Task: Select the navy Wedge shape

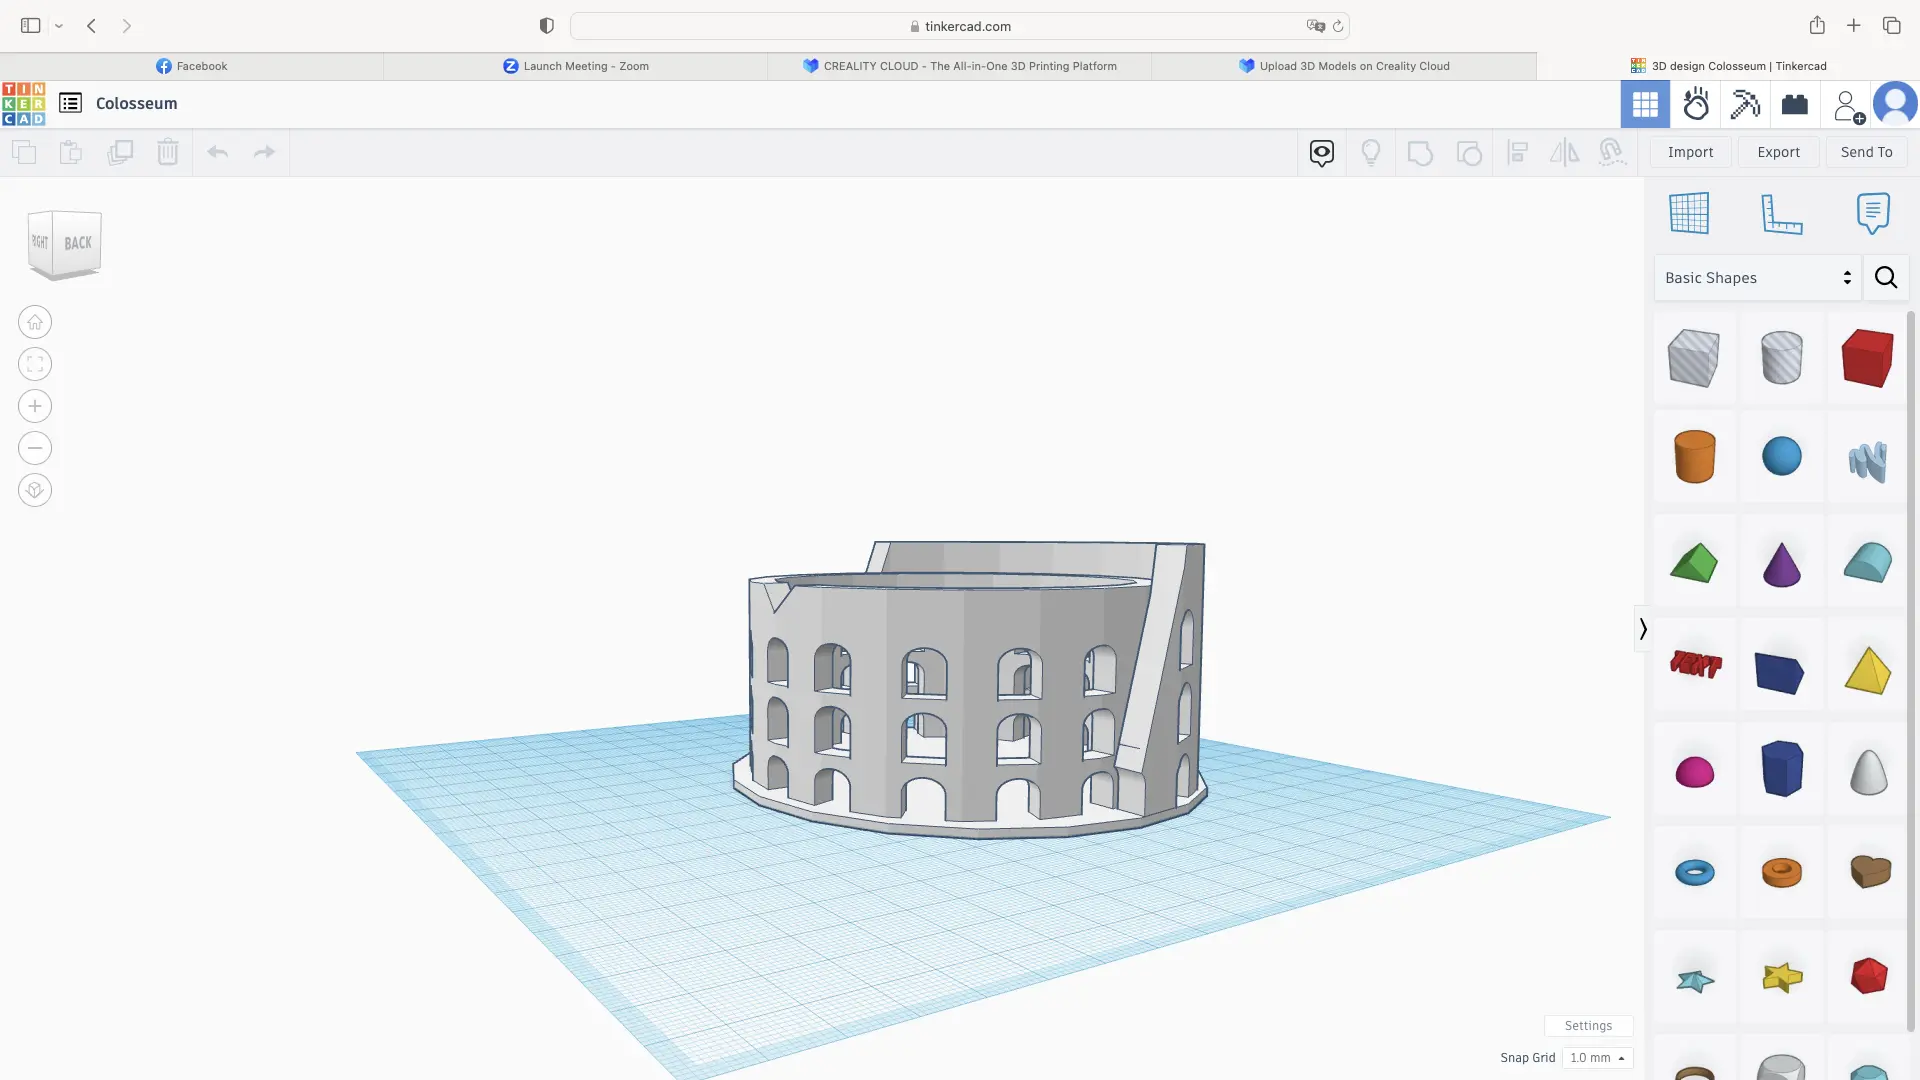Action: 1780,673
